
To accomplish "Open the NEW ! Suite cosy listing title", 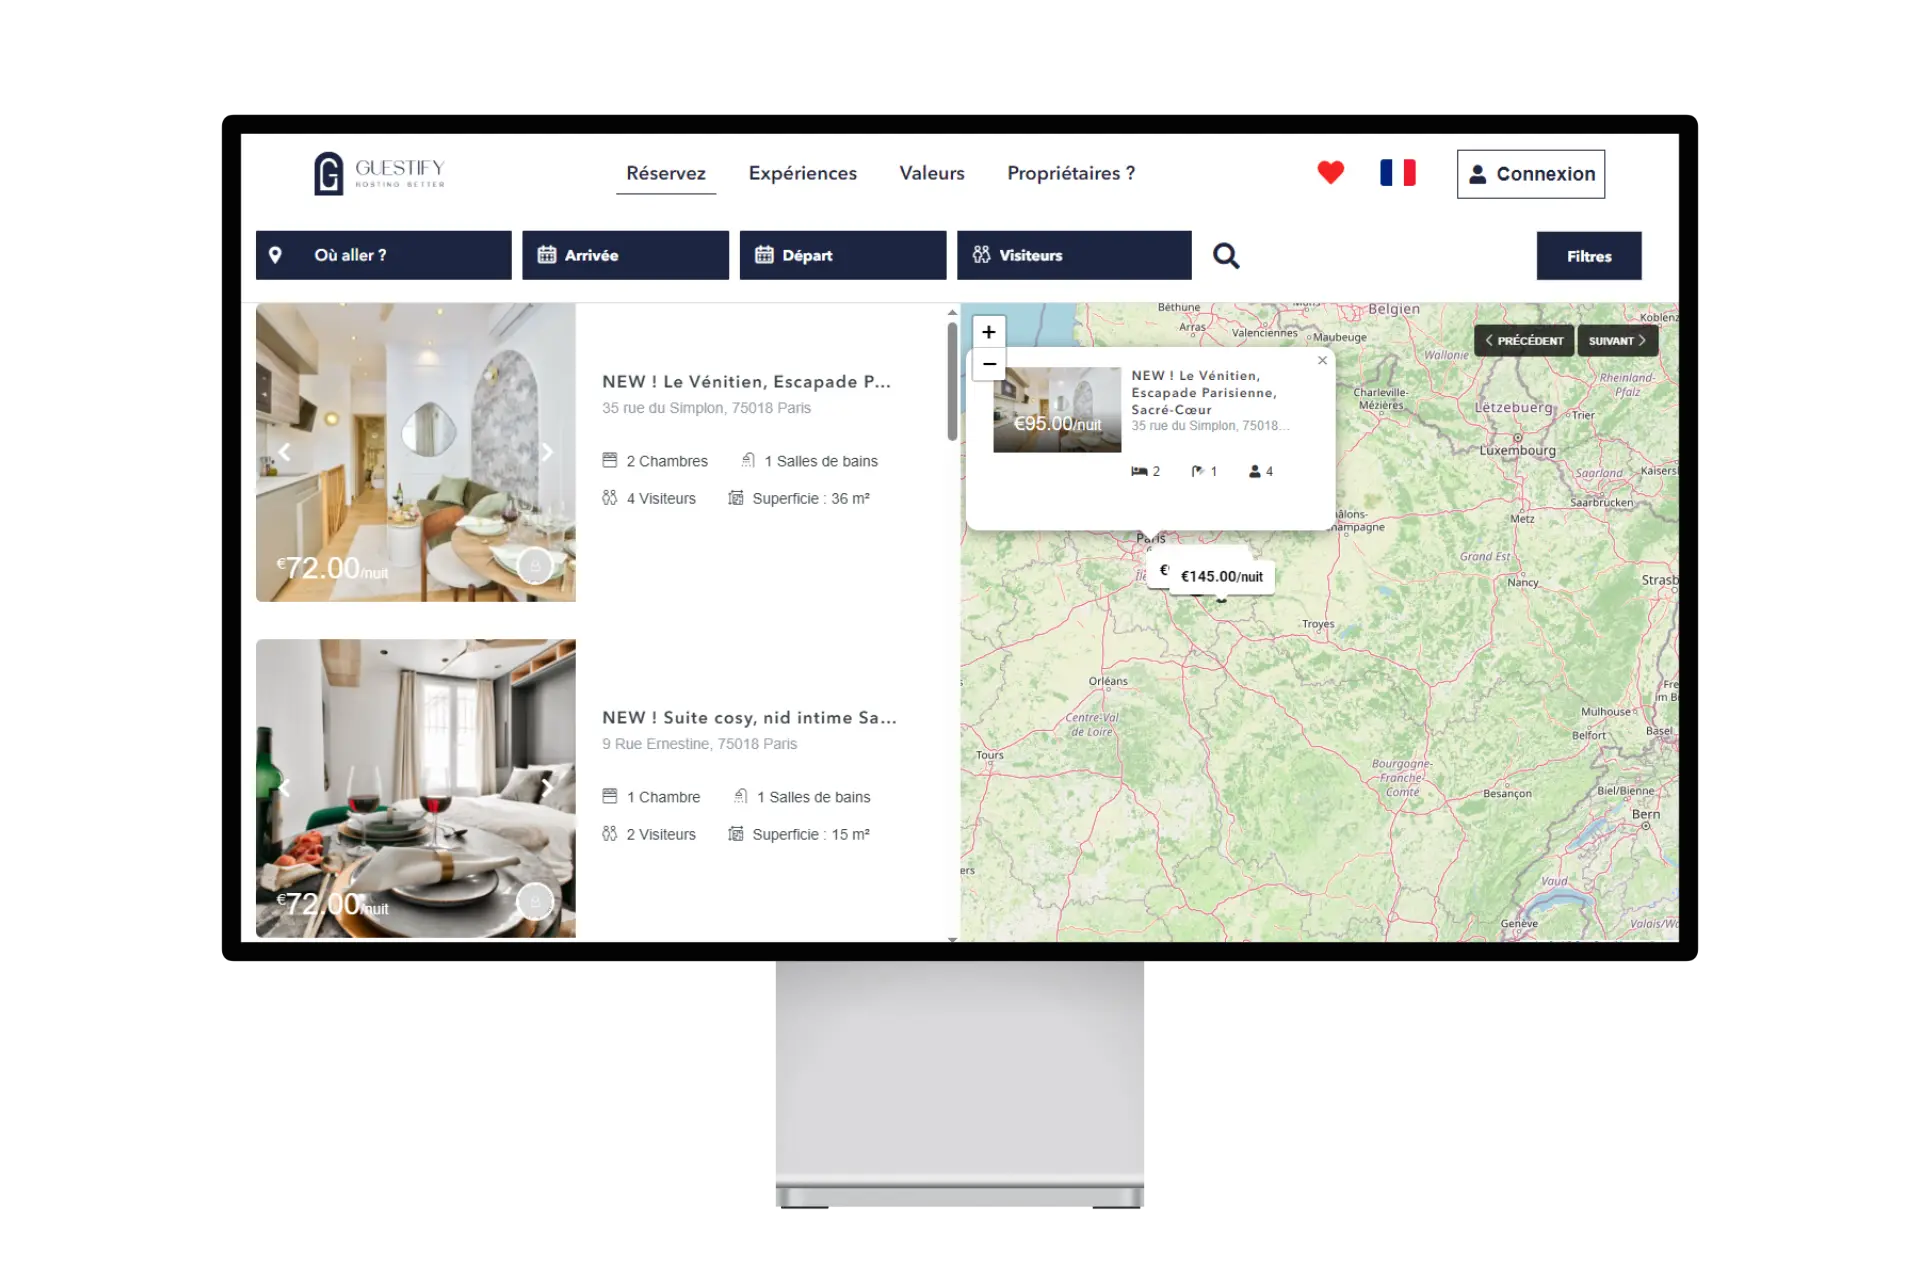I will pos(749,718).
